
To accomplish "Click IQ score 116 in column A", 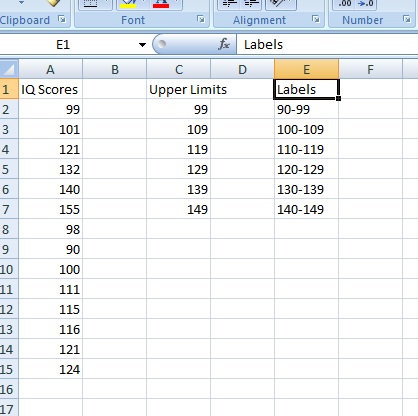I will pos(50,329).
